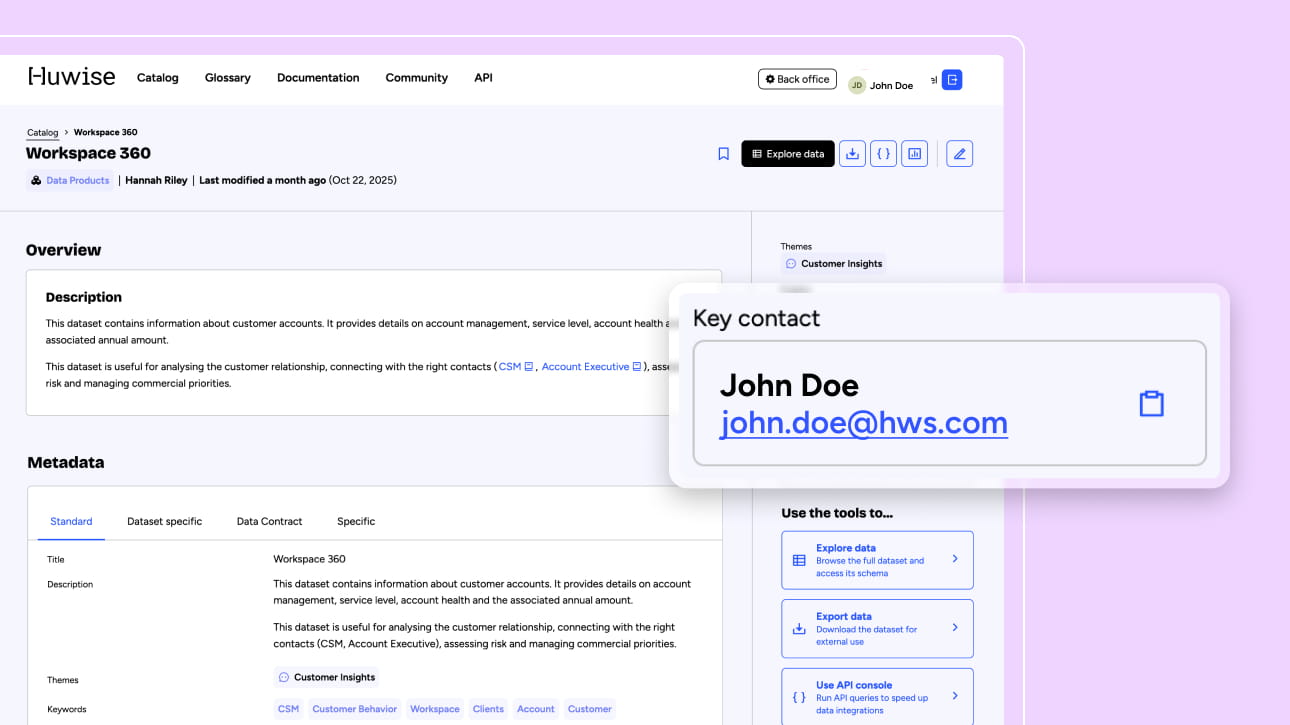Screen dimensions: 1290x725
Task: Open the chart visualization icon
Action: click(x=914, y=154)
